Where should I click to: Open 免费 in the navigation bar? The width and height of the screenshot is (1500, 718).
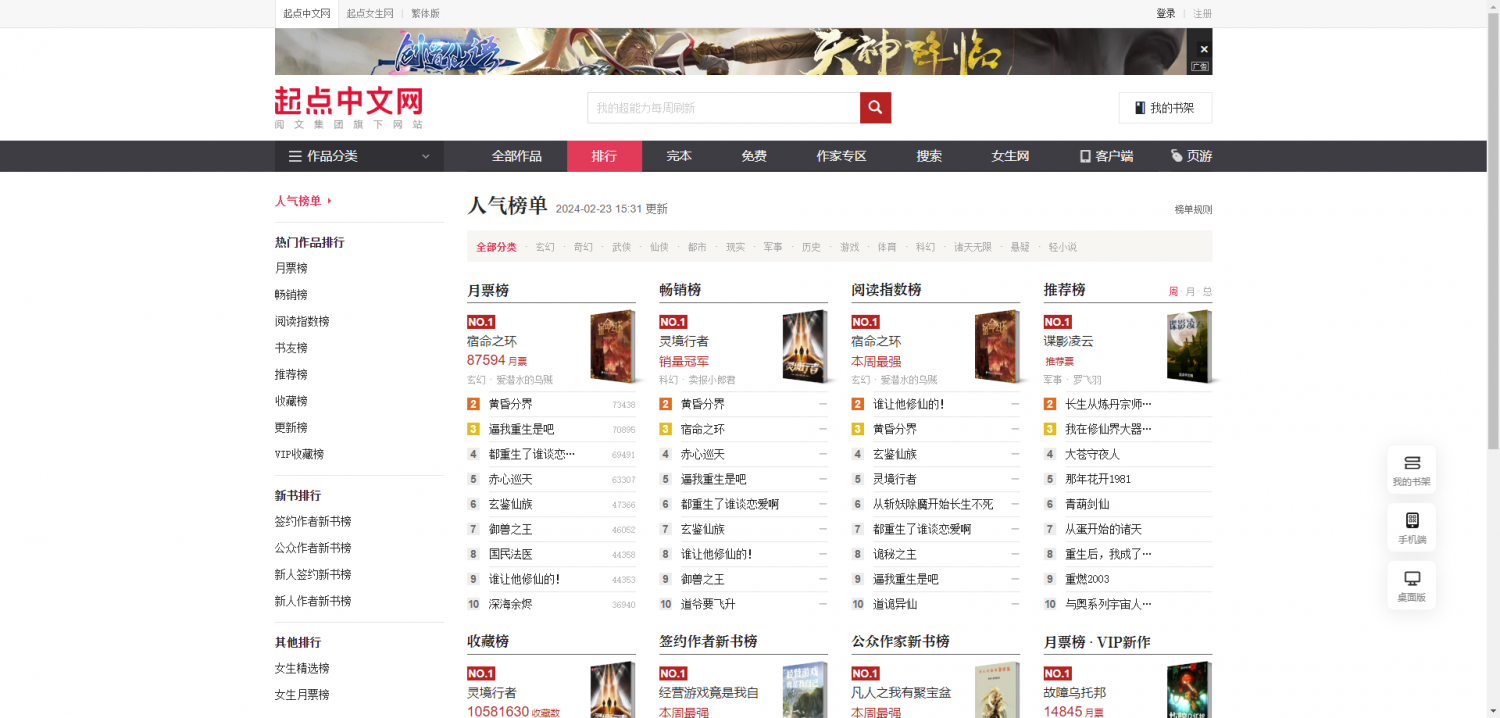click(754, 156)
